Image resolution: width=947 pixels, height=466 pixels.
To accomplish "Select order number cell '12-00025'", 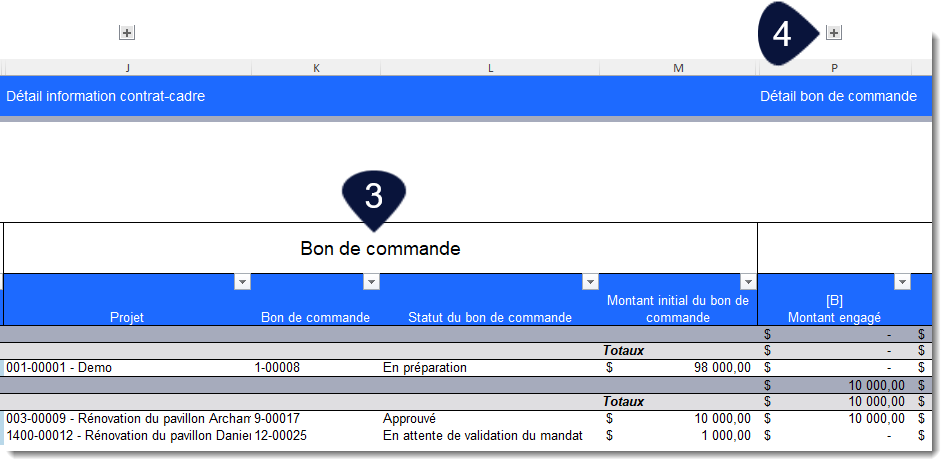I will [x=316, y=435].
